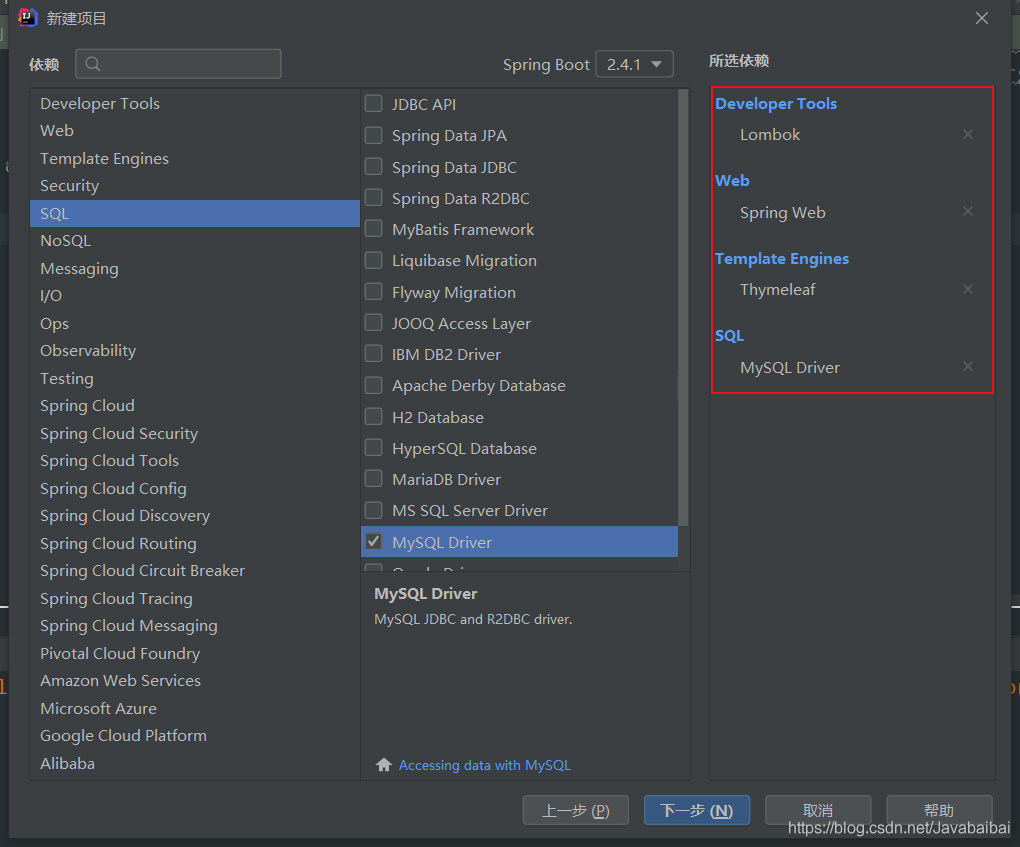Open Accessing data with MySQL link

485,765
